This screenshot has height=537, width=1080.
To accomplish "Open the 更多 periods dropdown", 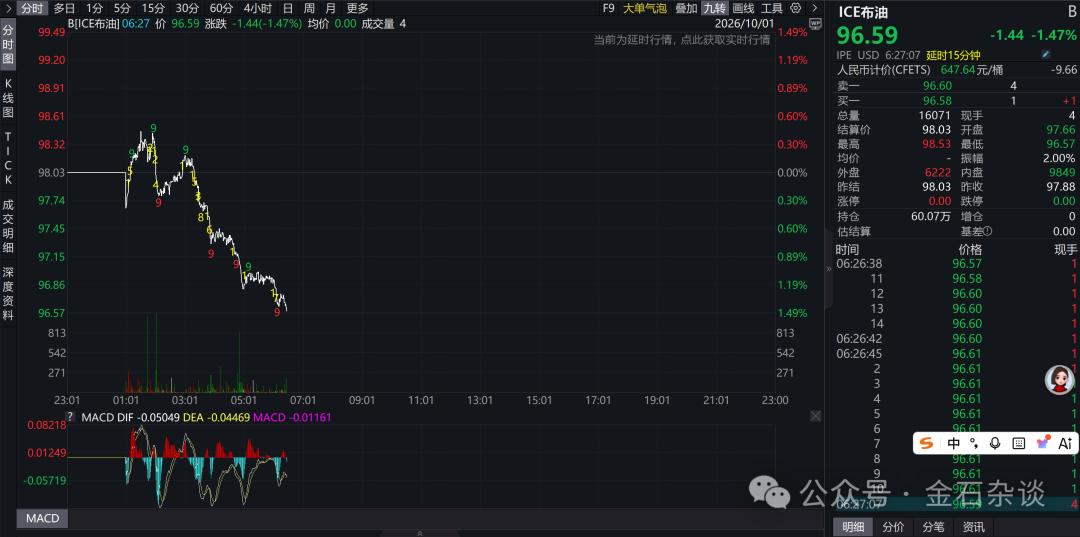I will pos(357,8).
